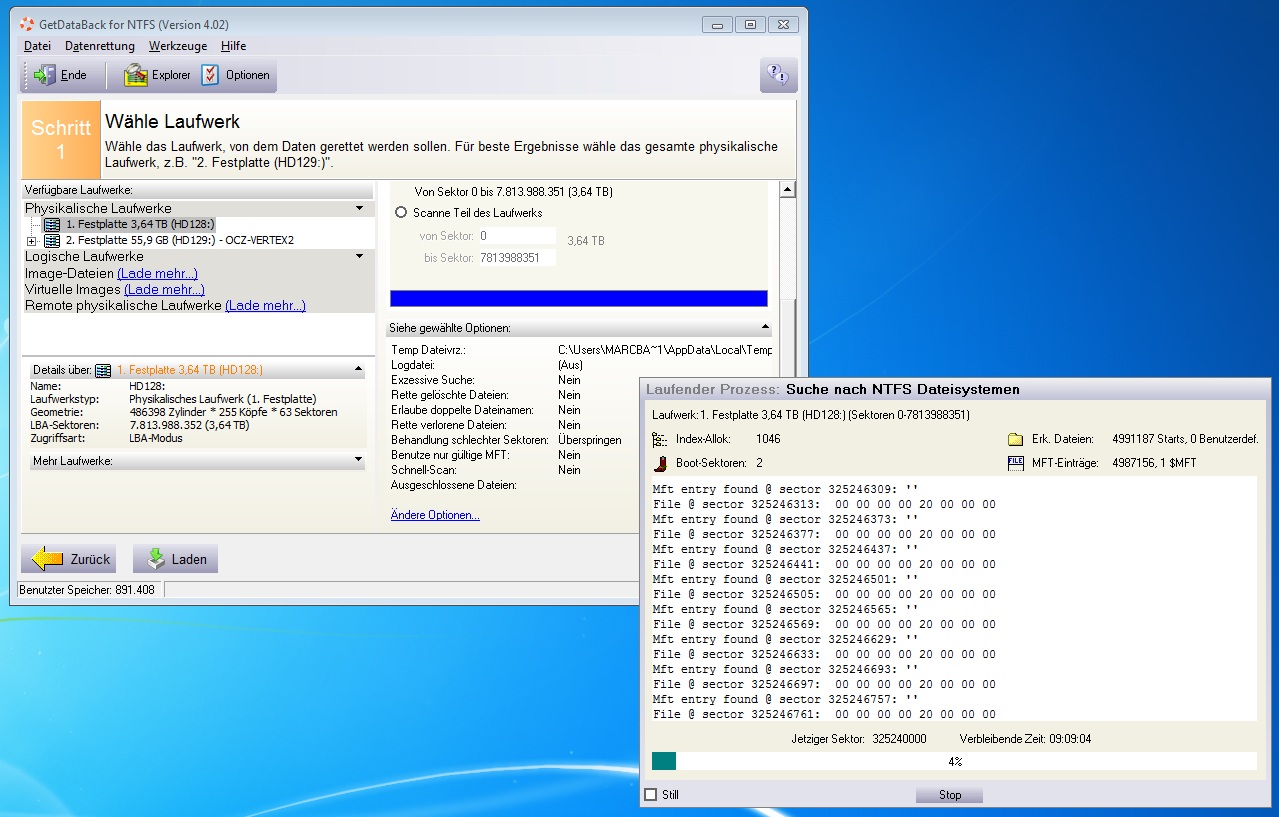Open the Explorer toolbar button
This screenshot has width=1279, height=817.
pos(157,75)
